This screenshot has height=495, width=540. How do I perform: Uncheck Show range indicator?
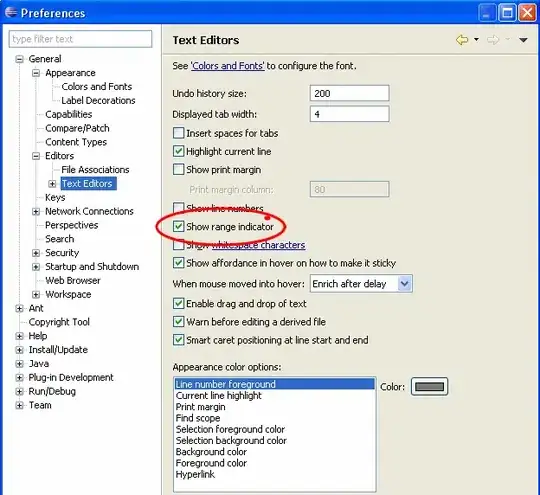point(178,226)
